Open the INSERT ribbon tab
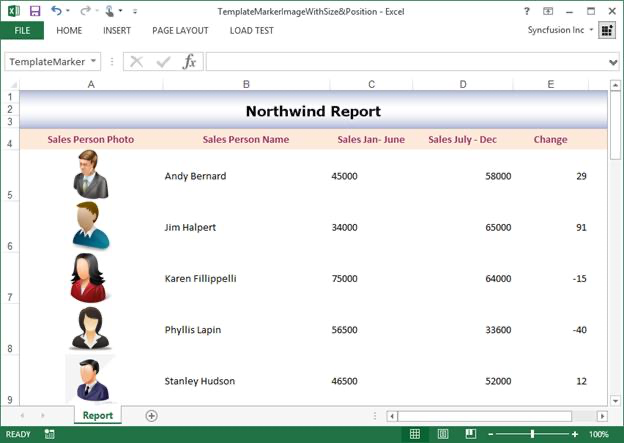Viewport: 624px width, 443px height. [x=117, y=30]
